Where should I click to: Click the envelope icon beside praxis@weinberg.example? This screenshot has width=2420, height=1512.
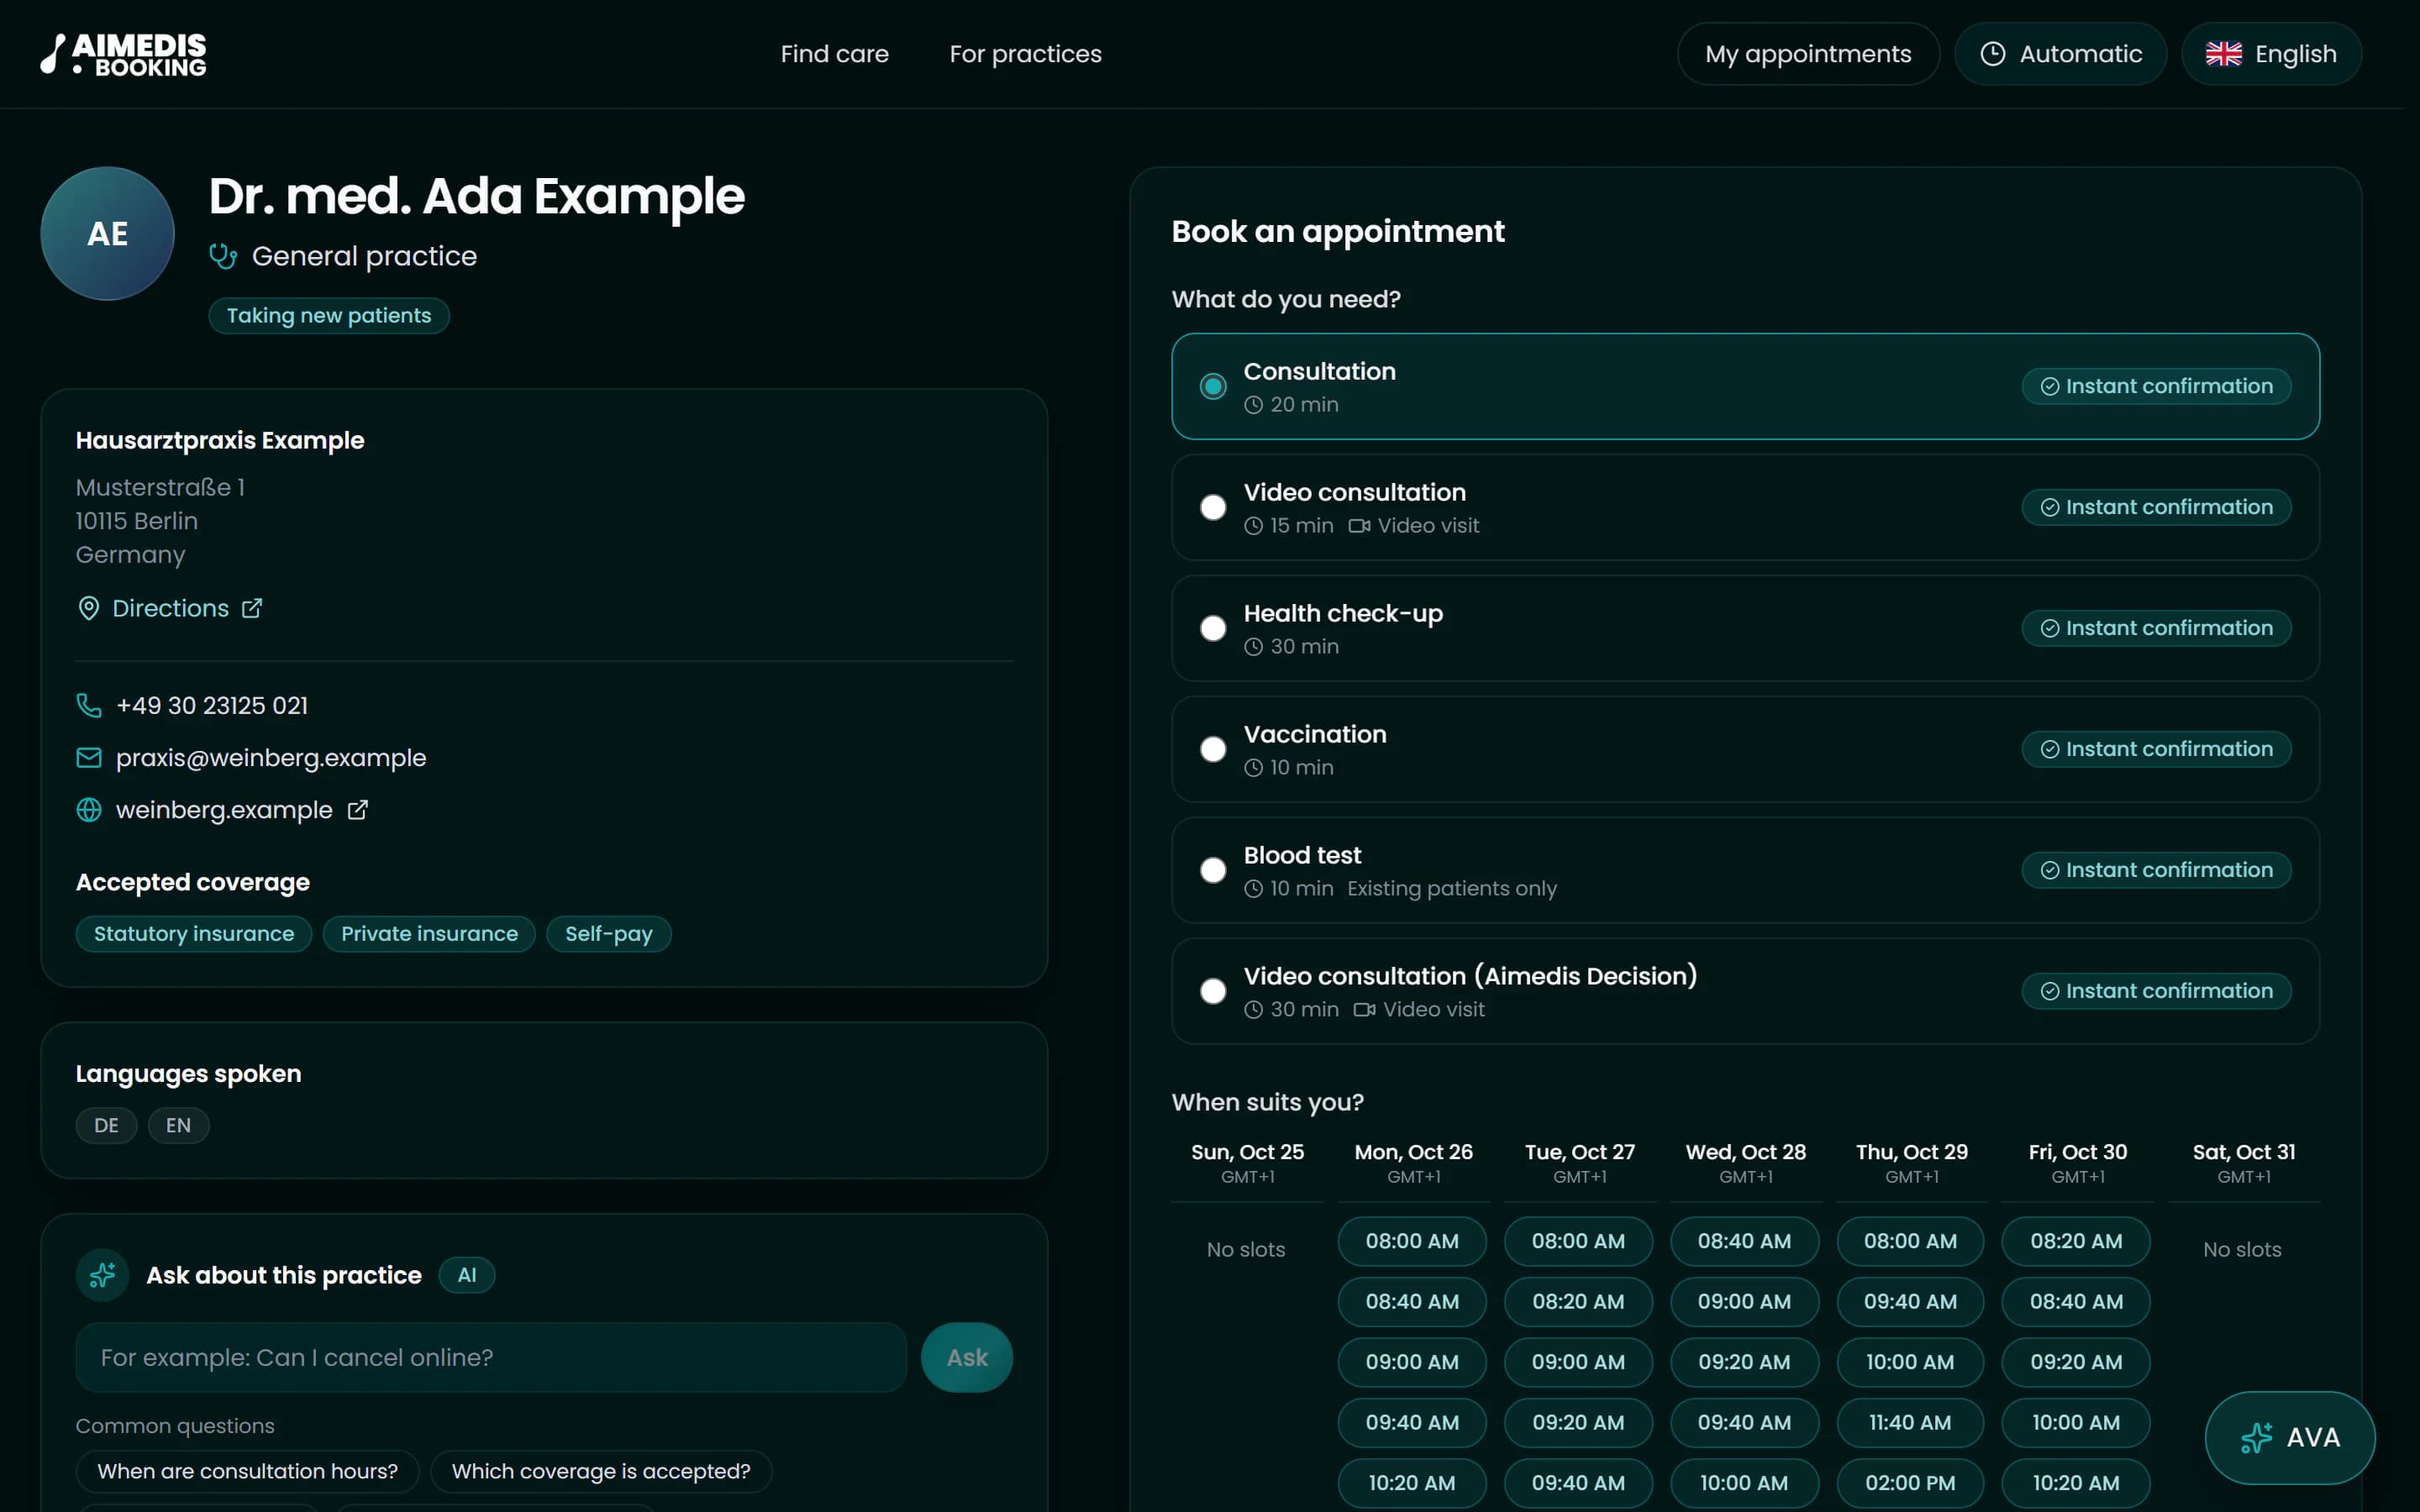click(89, 758)
